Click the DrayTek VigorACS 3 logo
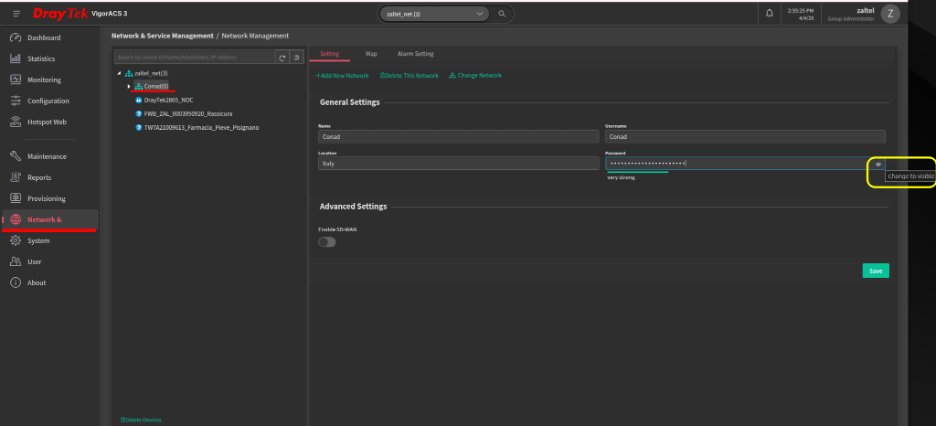Image resolution: width=936 pixels, height=426 pixels. click(80, 13)
